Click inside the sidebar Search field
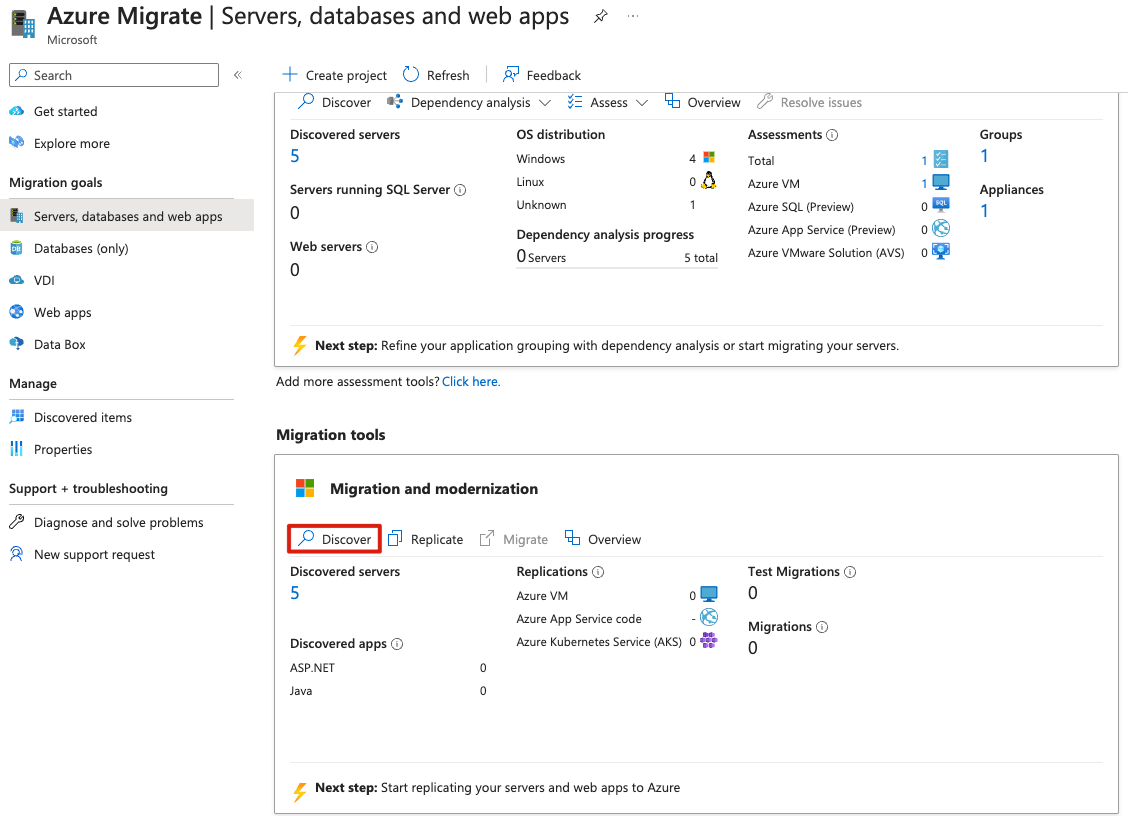 [x=114, y=75]
